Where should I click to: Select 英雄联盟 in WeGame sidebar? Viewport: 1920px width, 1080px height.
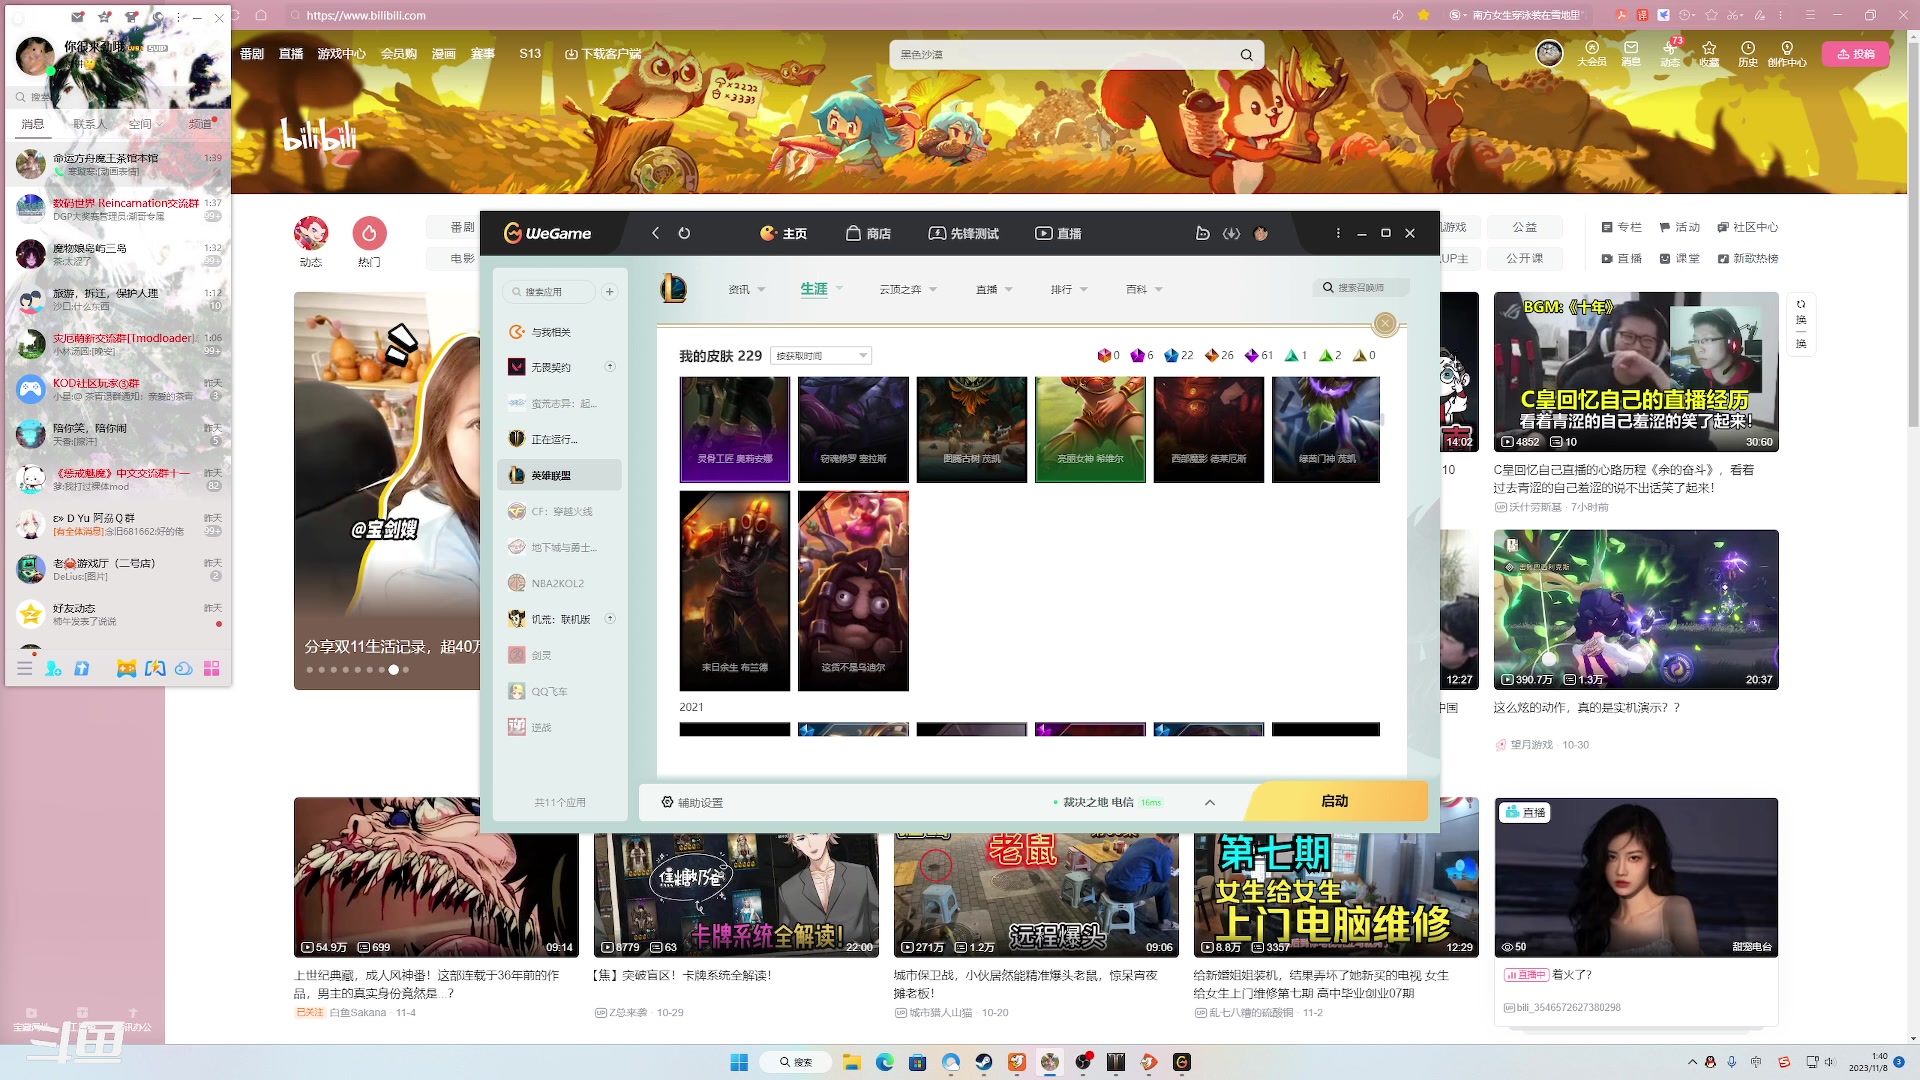pos(560,475)
